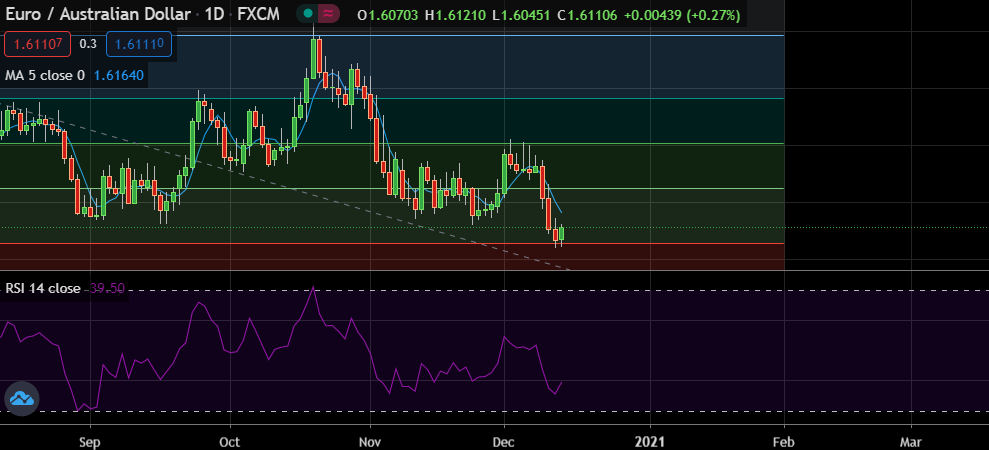This screenshot has height=450, width=989.
Task: Click the change value +0.00439 (+0.27%)
Action: [682, 15]
